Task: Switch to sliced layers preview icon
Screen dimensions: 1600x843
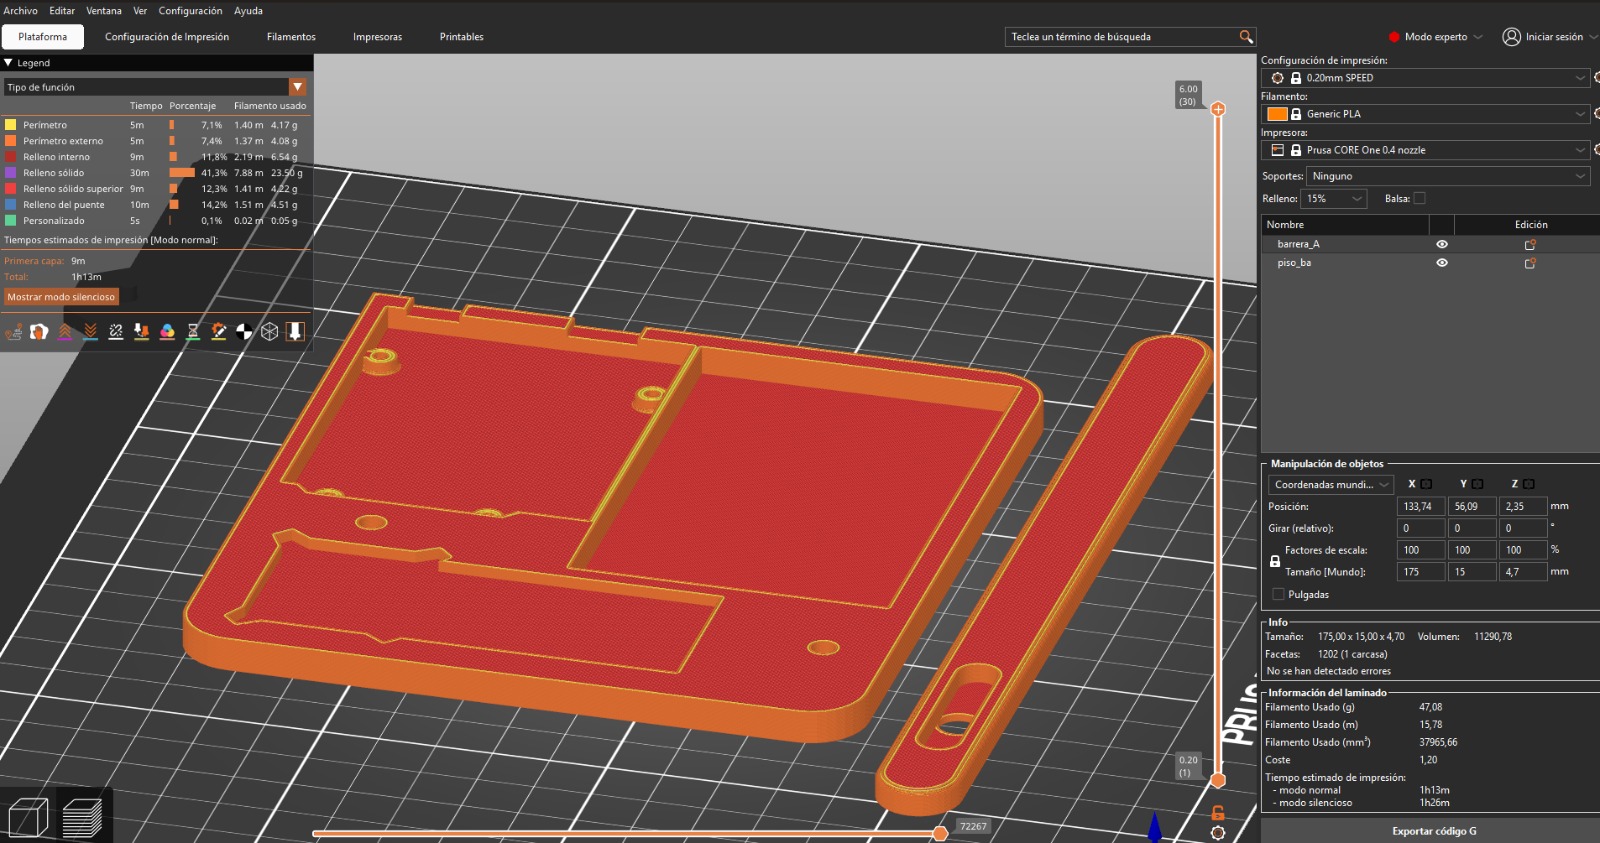Action: (82, 817)
